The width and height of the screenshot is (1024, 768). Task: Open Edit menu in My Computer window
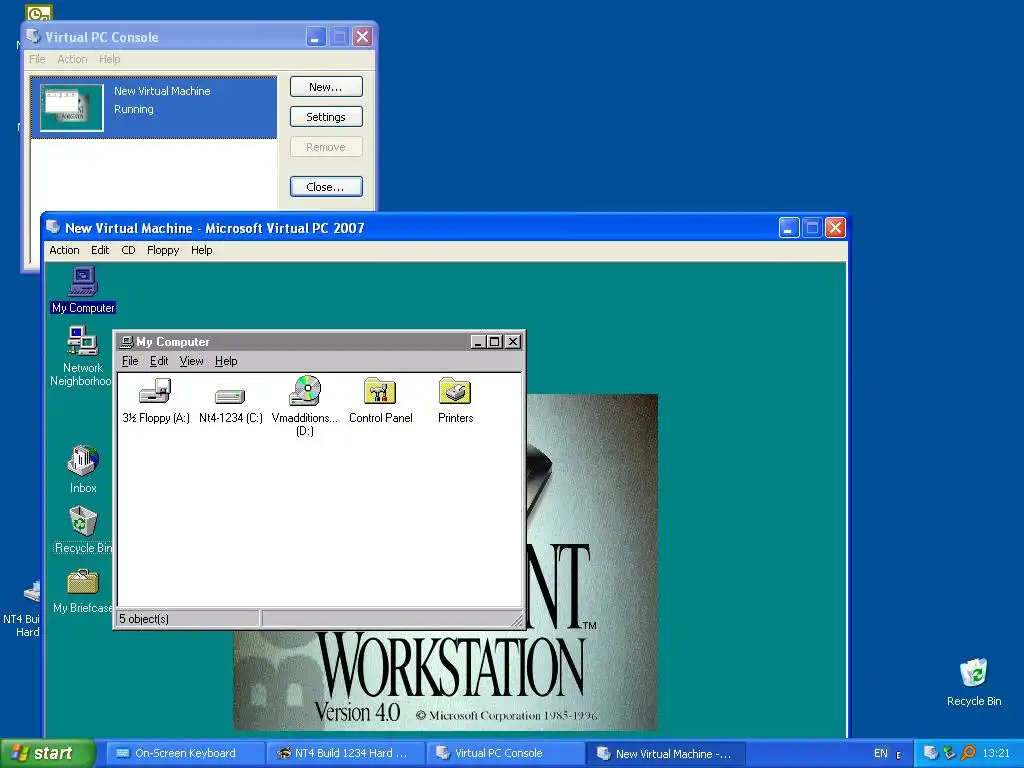click(159, 361)
